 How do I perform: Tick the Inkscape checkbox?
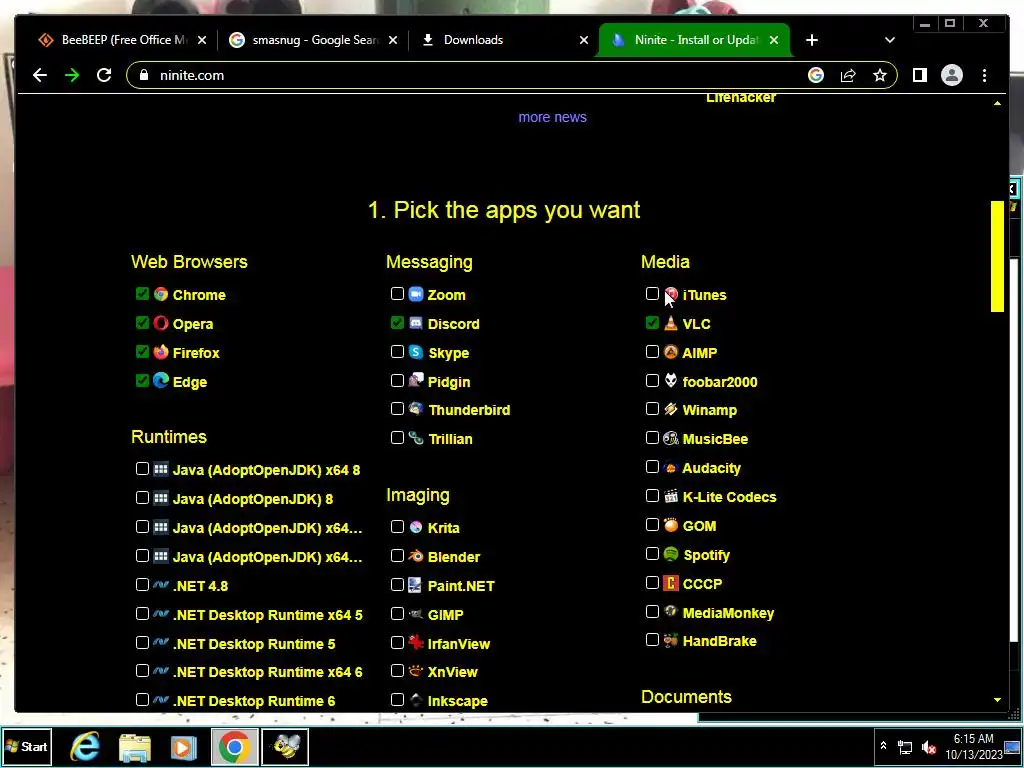coord(397,699)
